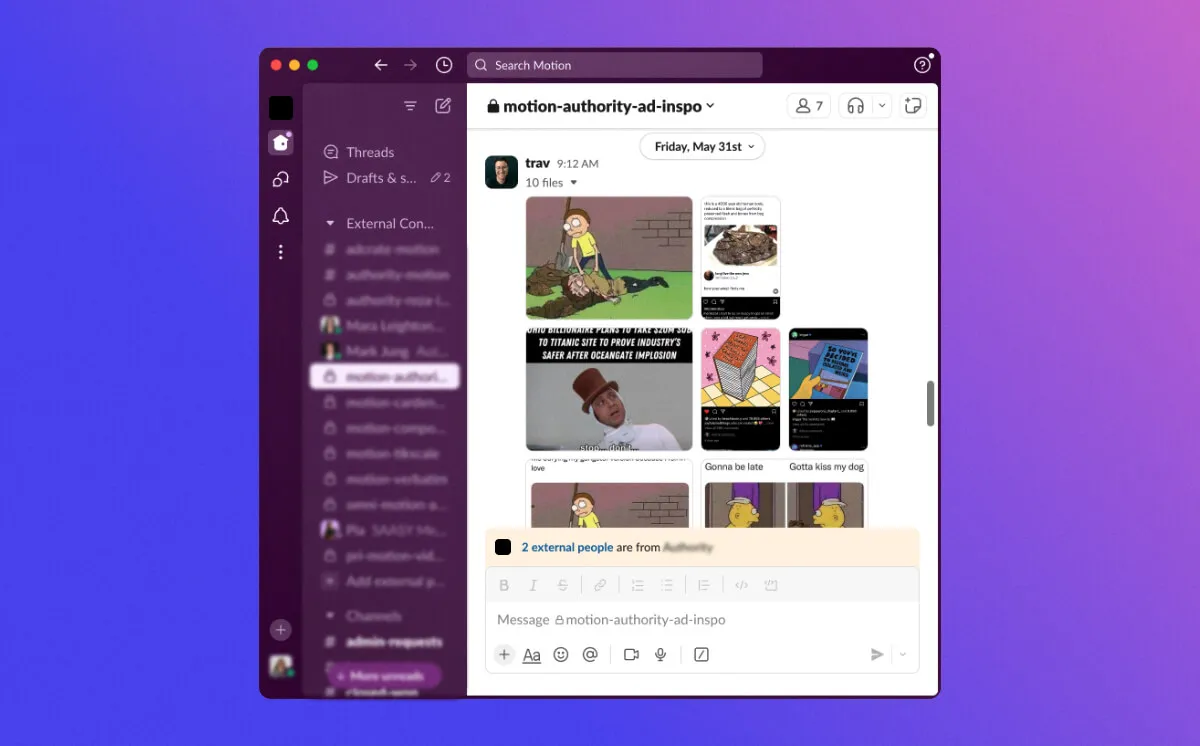This screenshot has height=746, width=1200.
Task: Mention someone using the @ icon
Action: (x=590, y=654)
